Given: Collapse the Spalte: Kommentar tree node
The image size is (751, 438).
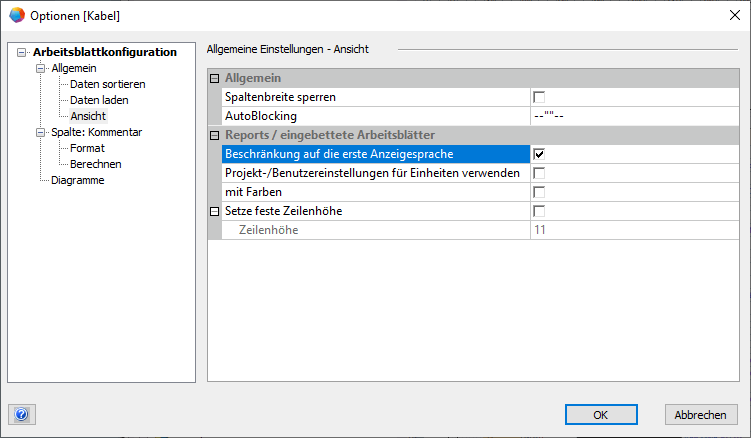Looking at the screenshot, I should (x=40, y=132).
